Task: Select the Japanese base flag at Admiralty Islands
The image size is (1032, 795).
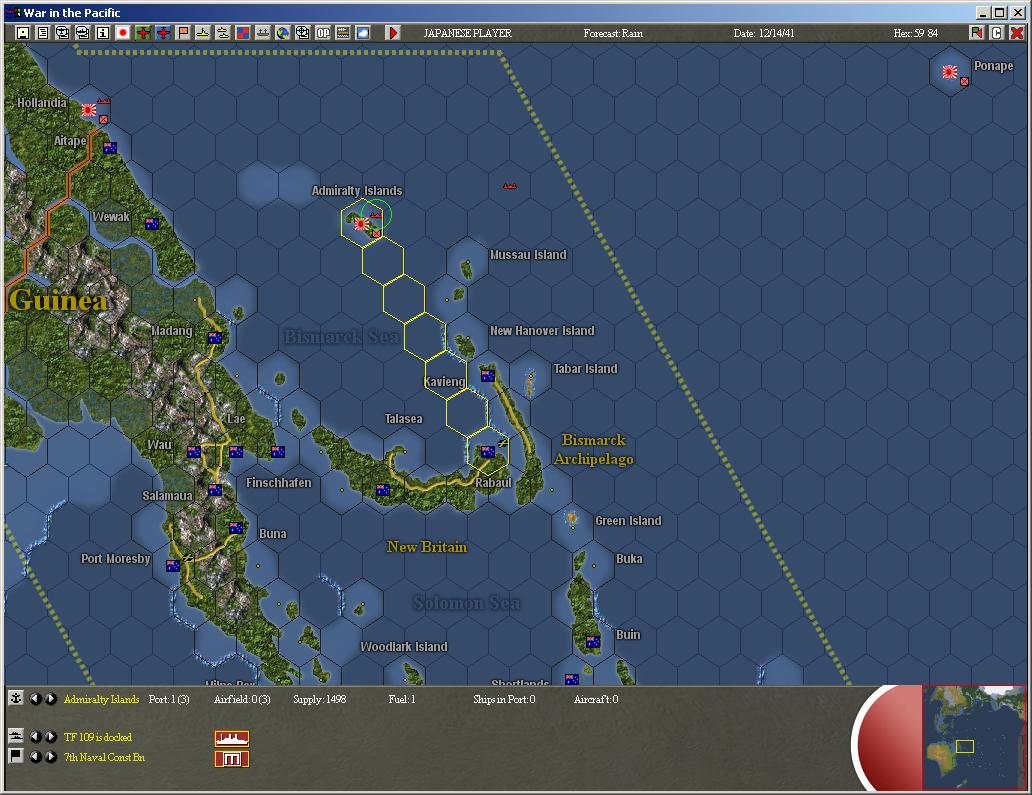Action: [361, 224]
